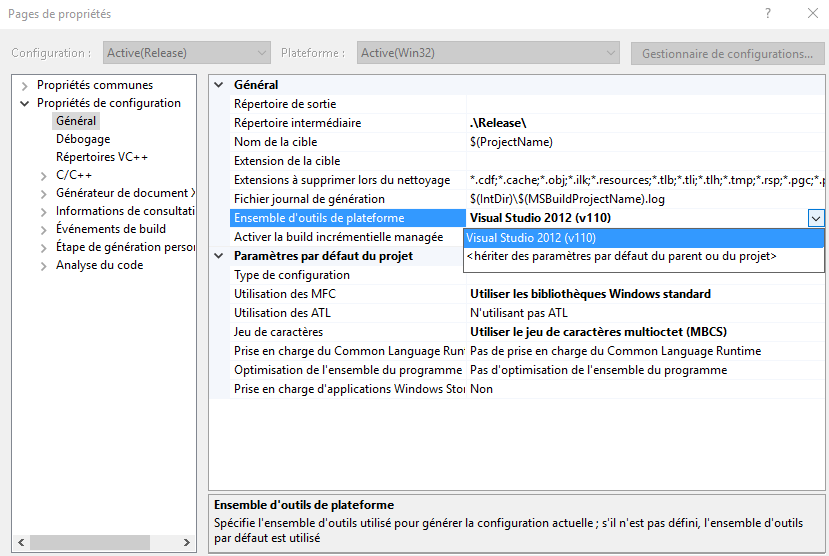
Task: Expand the Analyse du code node
Action: click(x=43, y=266)
